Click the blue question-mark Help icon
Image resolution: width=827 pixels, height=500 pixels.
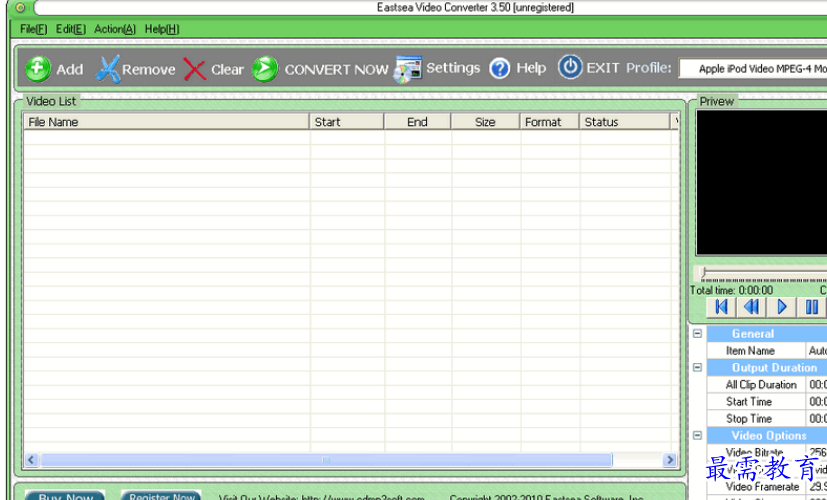point(499,69)
